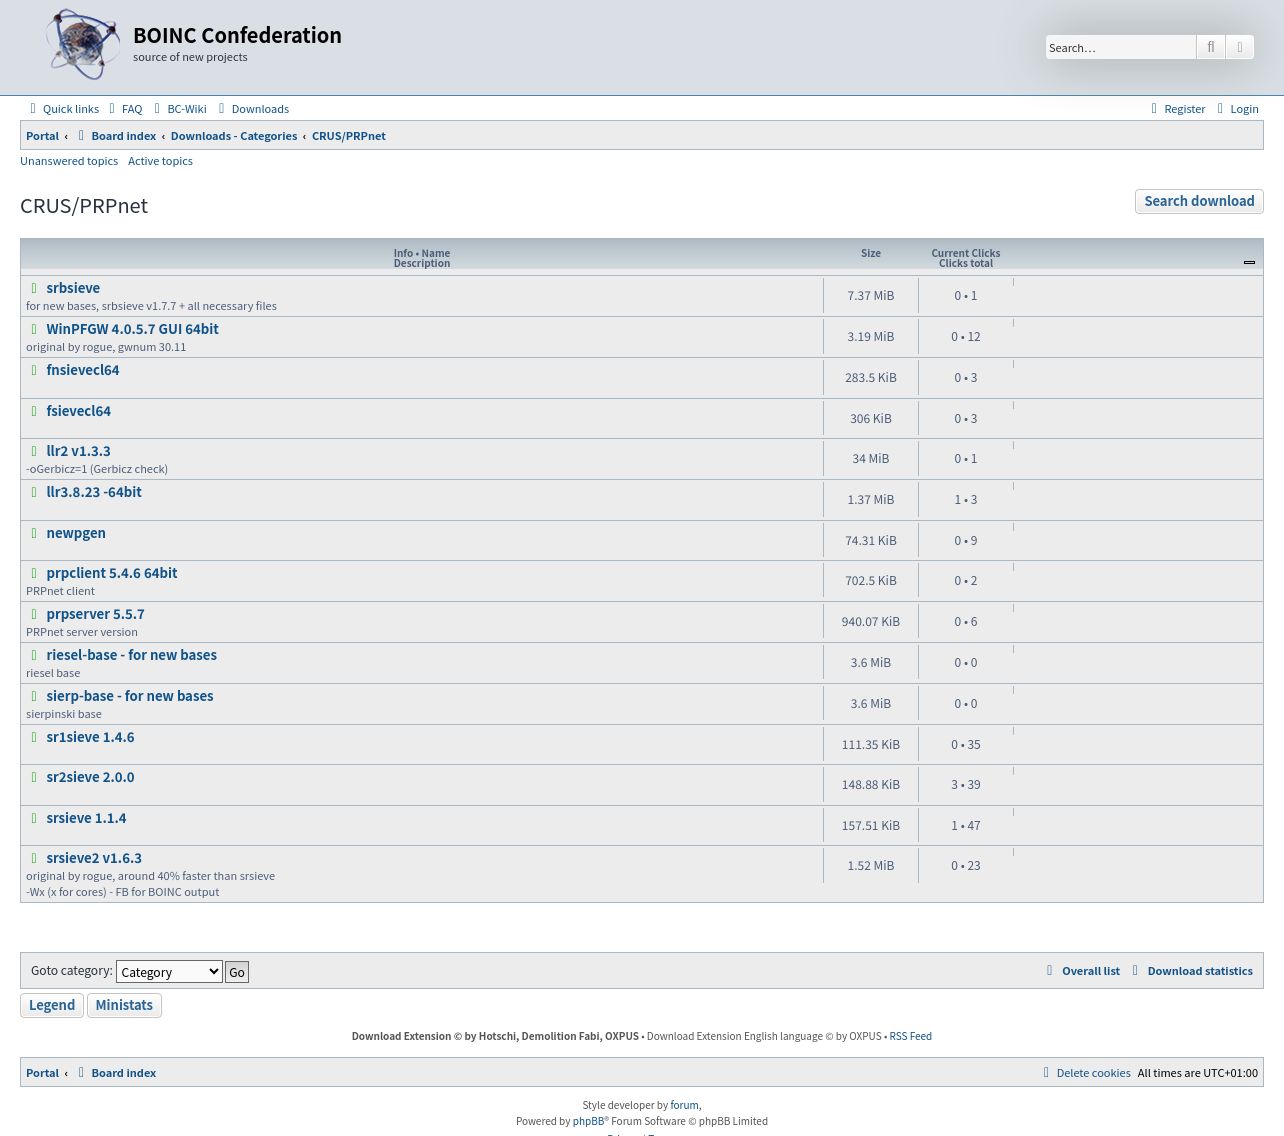Click the icon beside fsievecl64
This screenshot has height=1136, width=1284.
(34, 411)
